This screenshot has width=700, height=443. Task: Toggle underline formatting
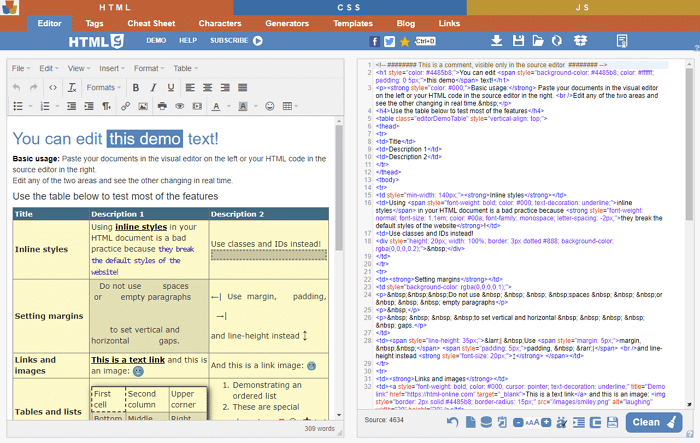click(171, 87)
